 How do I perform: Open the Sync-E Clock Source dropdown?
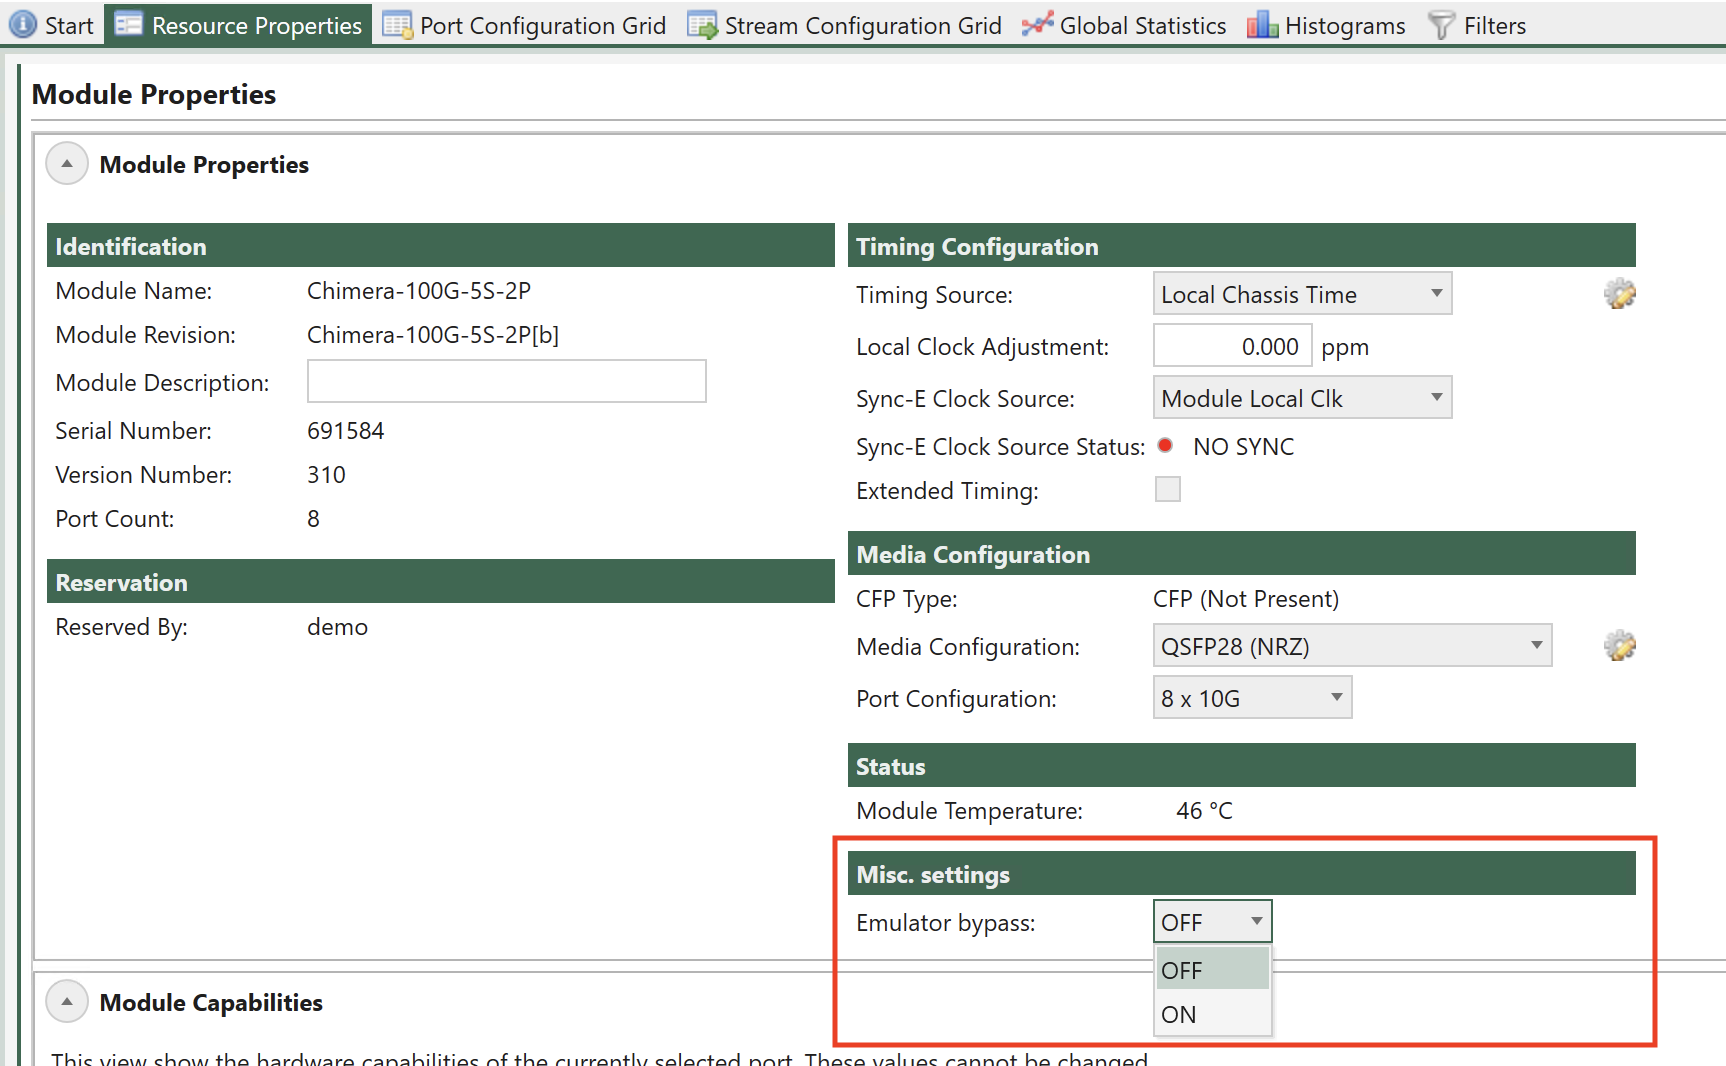point(1302,398)
